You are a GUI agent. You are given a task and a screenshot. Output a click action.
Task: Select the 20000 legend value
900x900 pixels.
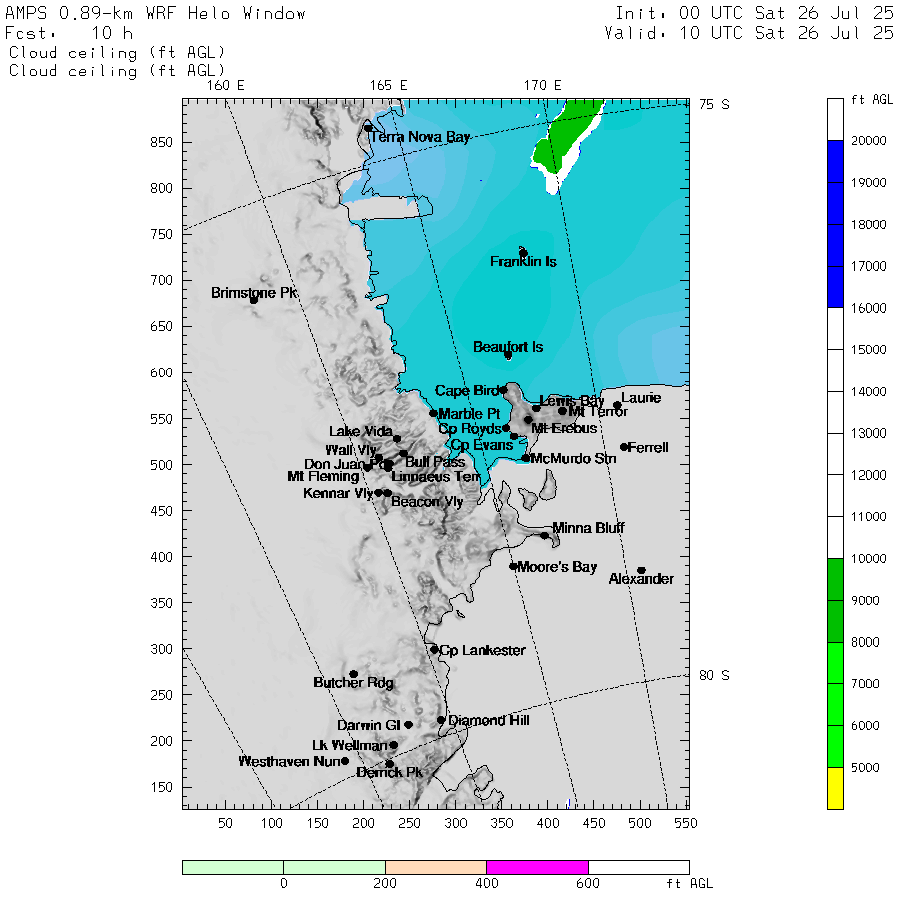tap(868, 141)
